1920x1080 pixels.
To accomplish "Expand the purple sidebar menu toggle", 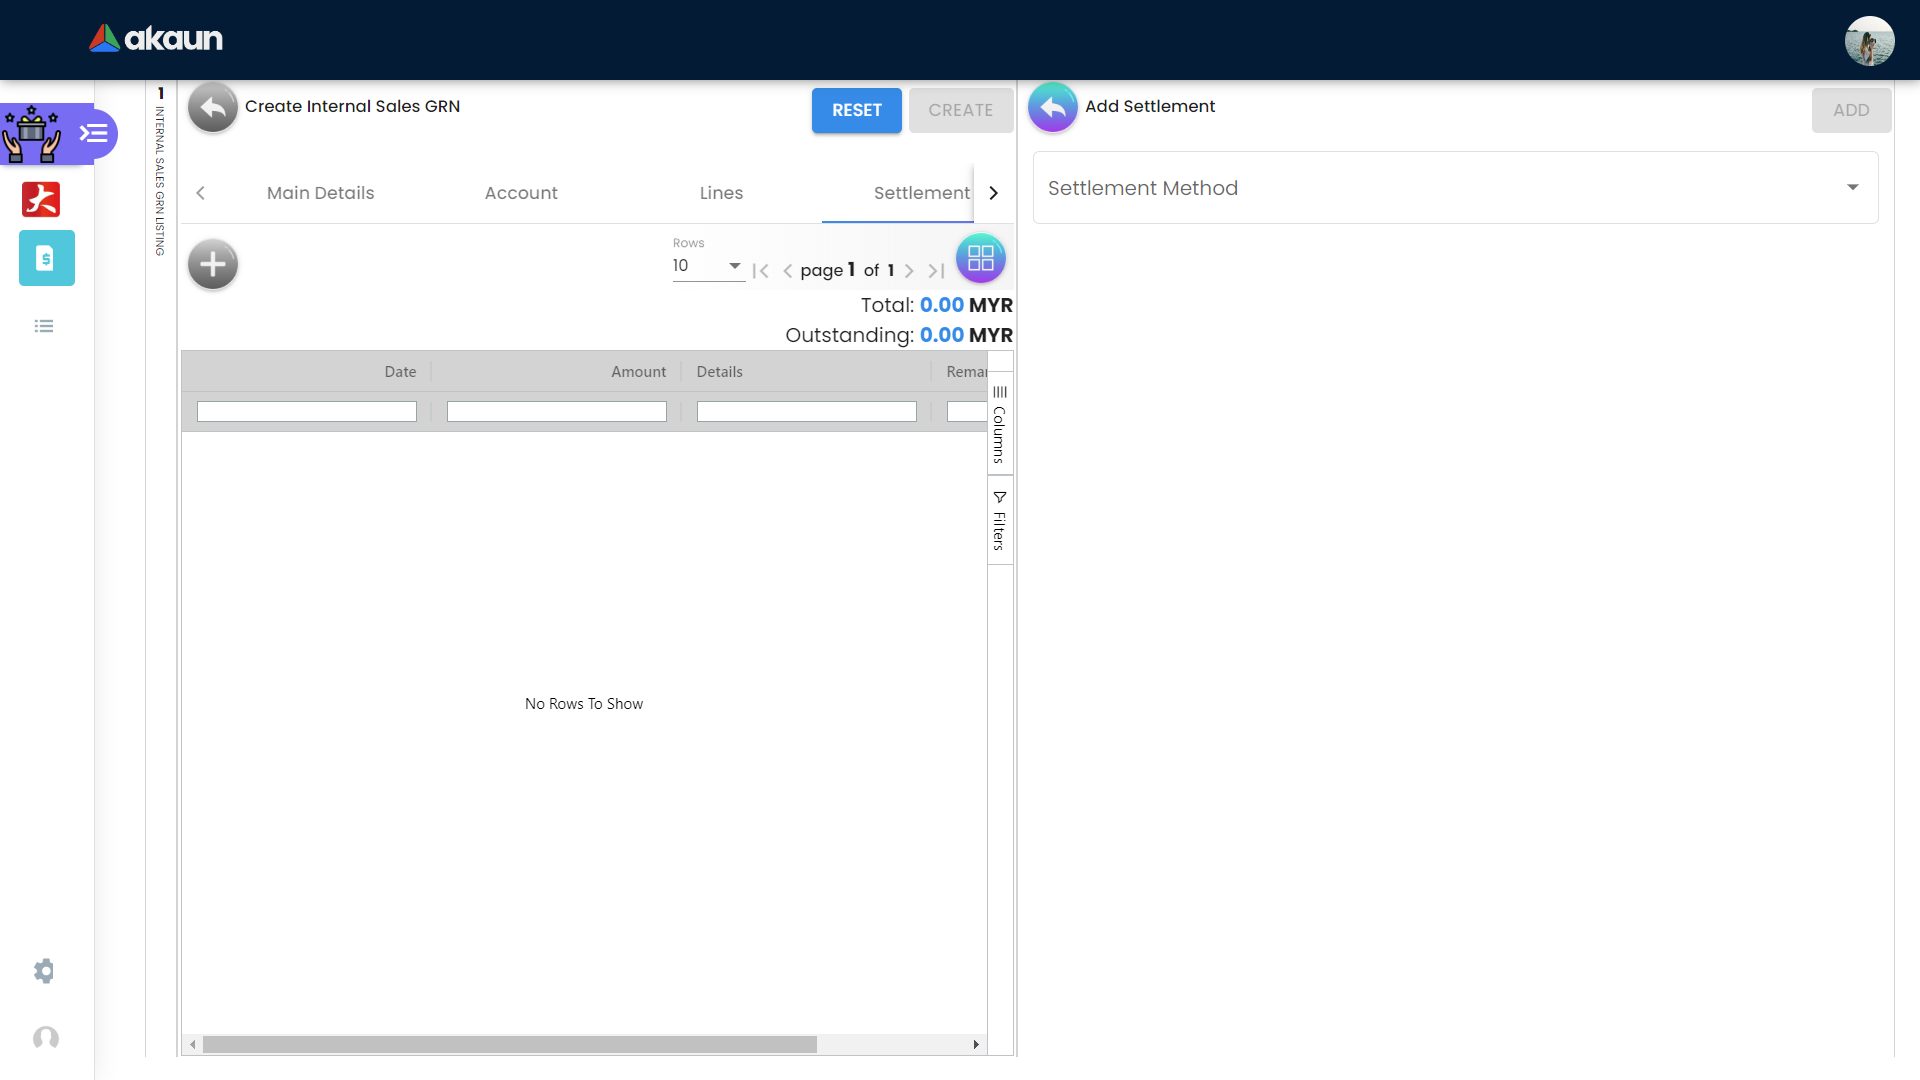I will (x=94, y=134).
